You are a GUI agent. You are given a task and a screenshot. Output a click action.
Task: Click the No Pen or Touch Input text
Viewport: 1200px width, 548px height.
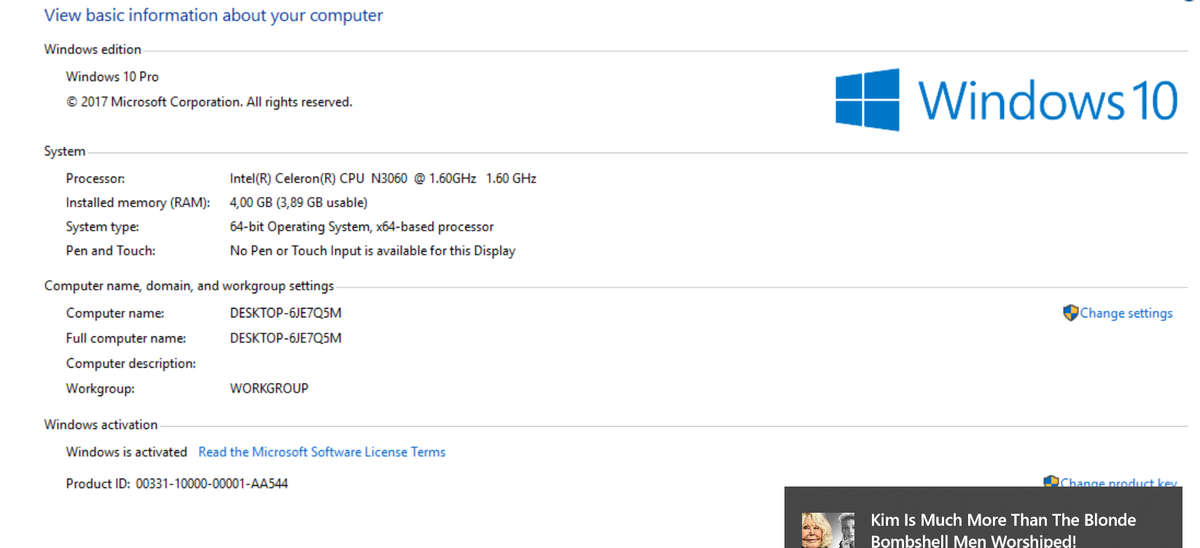(x=372, y=251)
